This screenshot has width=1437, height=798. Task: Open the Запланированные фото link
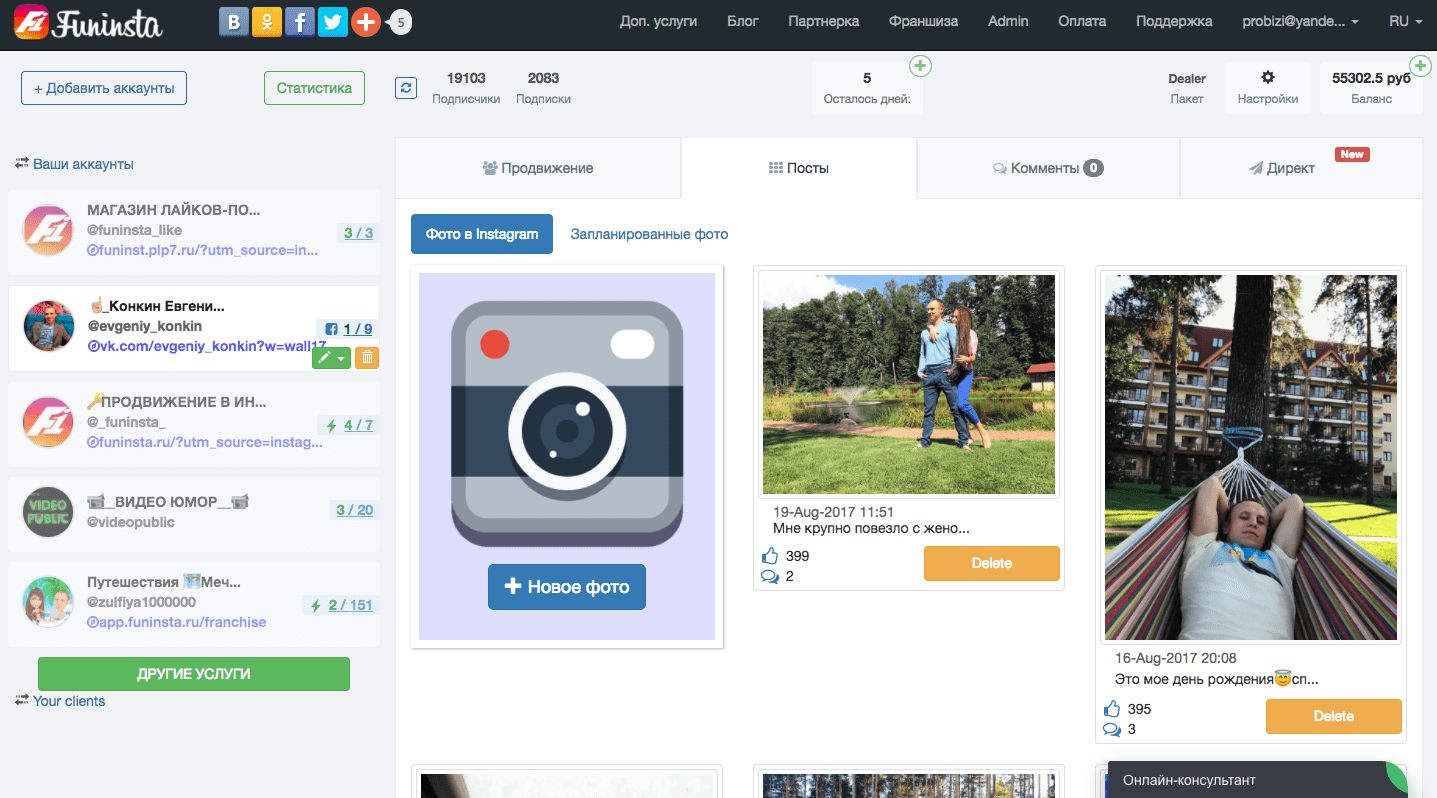tap(649, 234)
